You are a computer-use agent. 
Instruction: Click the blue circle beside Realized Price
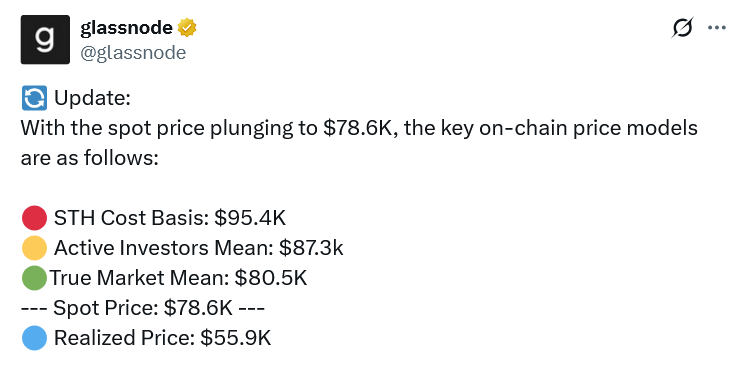point(34,338)
